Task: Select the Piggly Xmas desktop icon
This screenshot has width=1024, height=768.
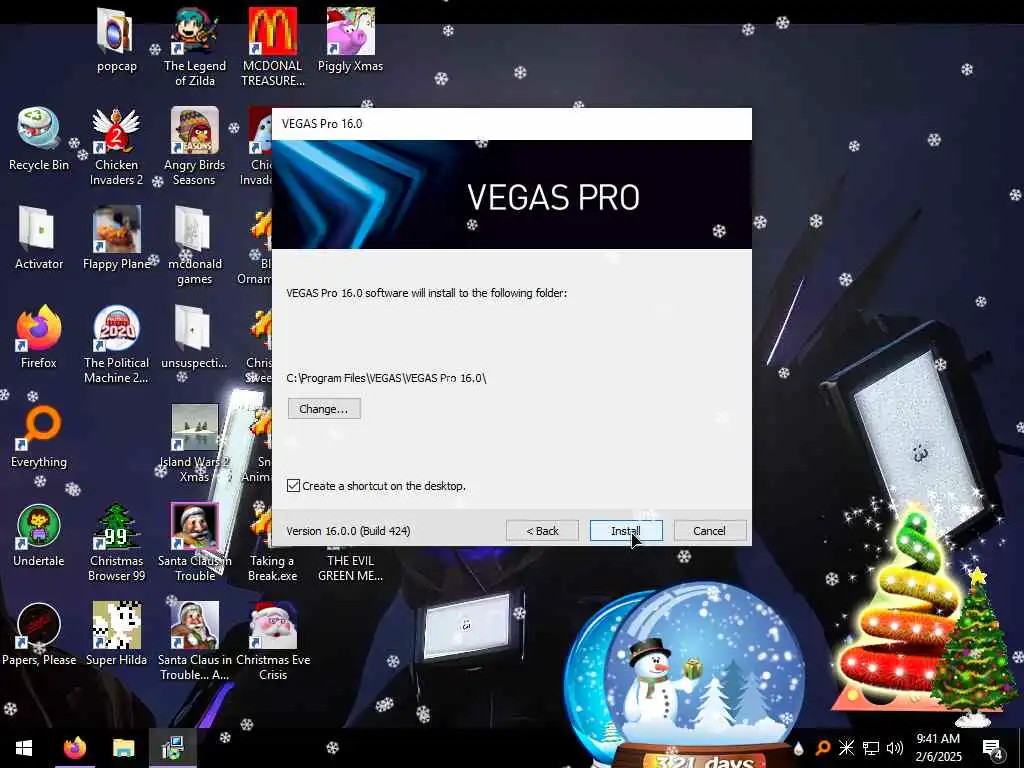Action: tap(351, 40)
